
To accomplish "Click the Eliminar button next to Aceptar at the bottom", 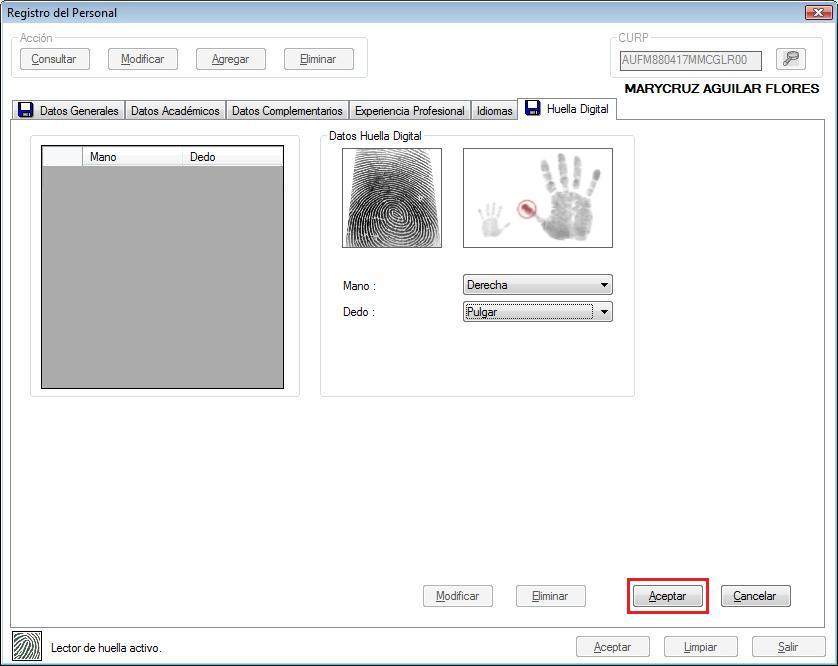I will click(x=550, y=595).
